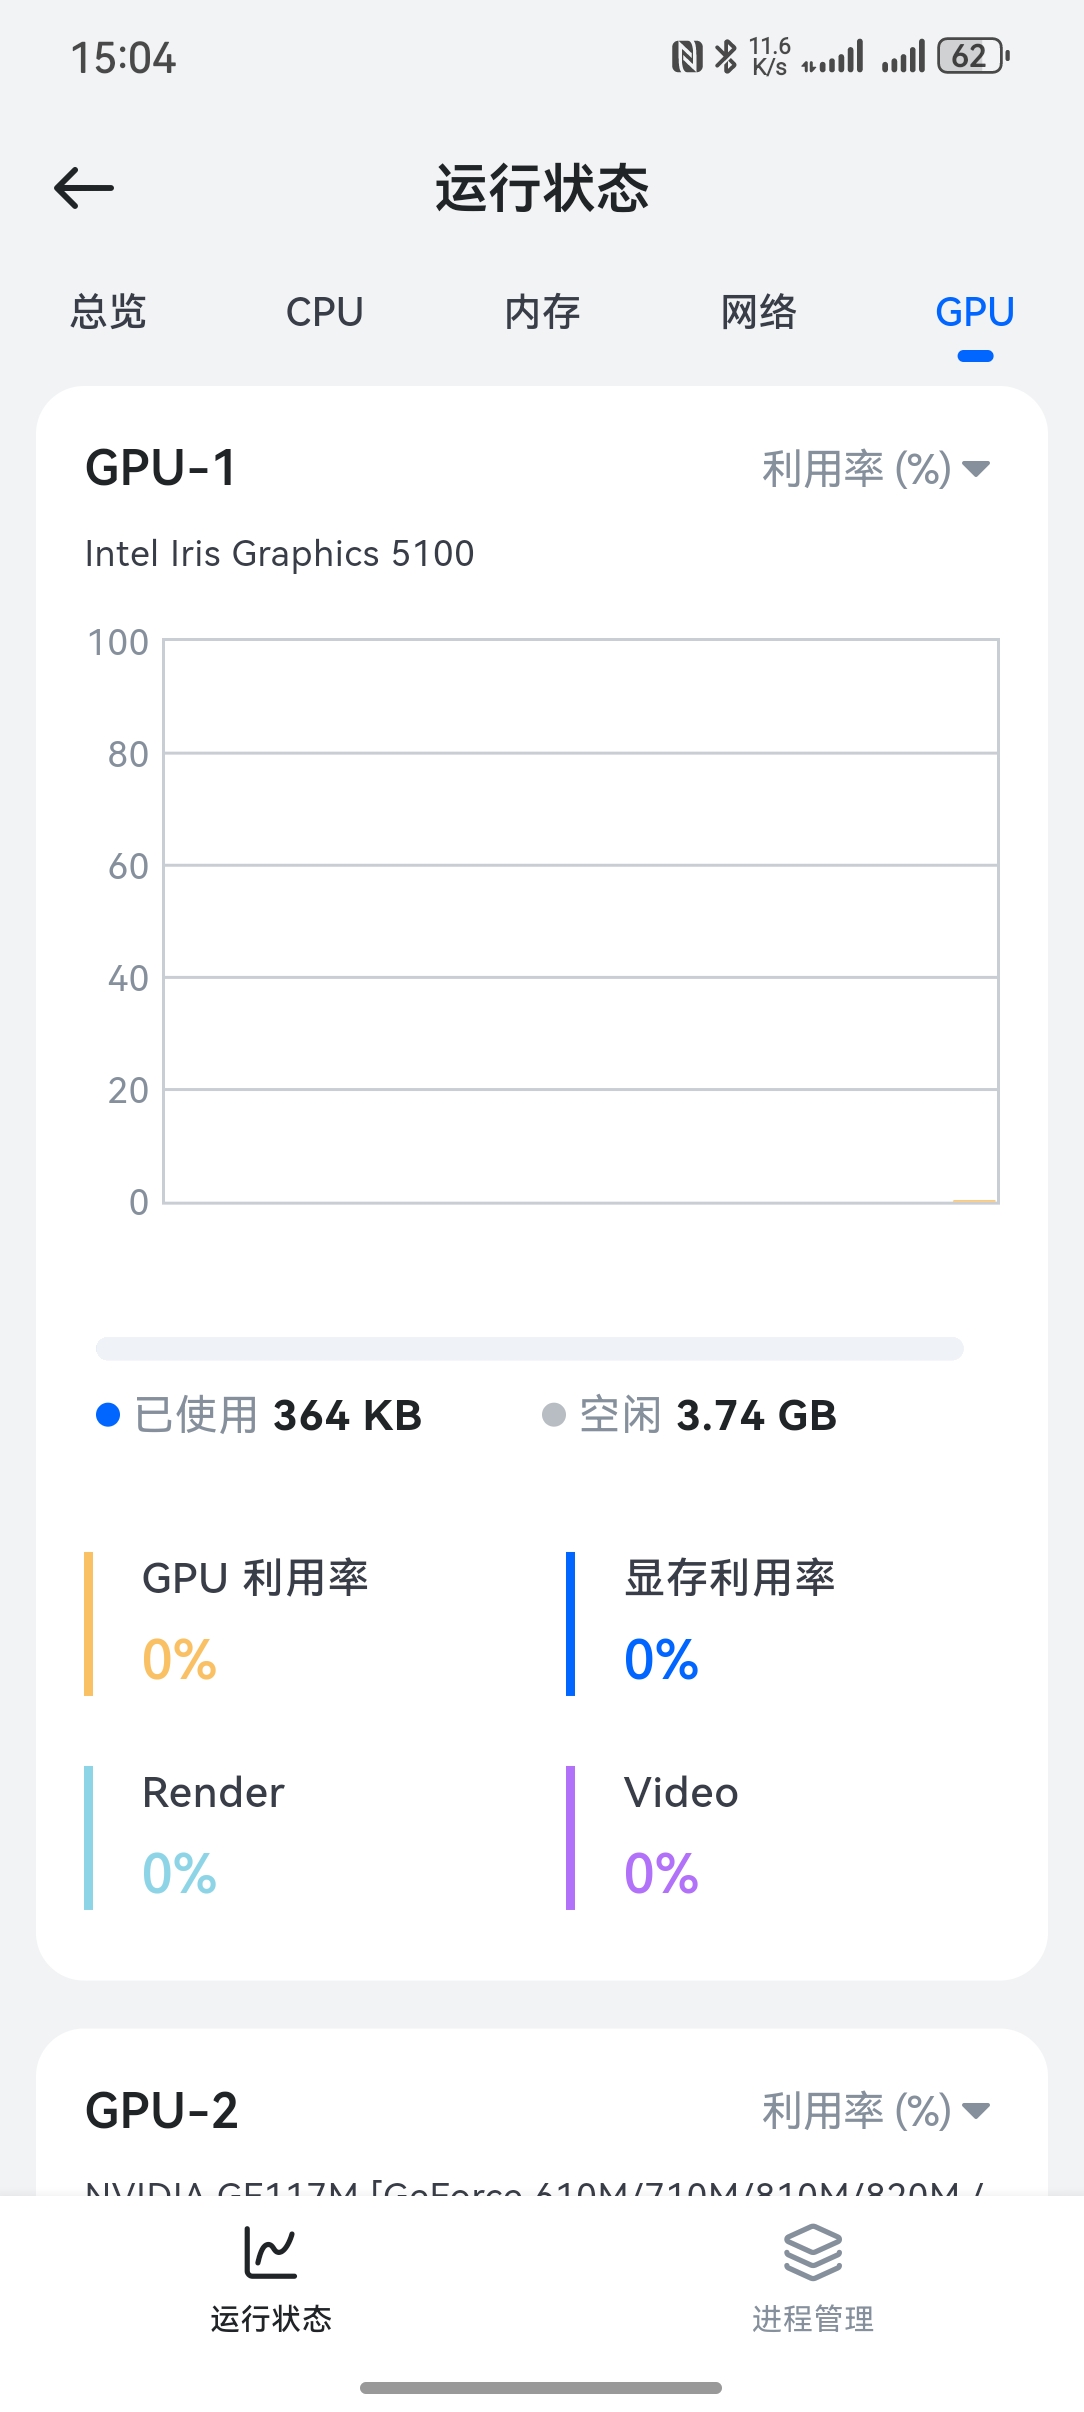The height and width of the screenshot is (2412, 1084).
Task: Switch to the 内存 memory tab
Action: point(542,312)
